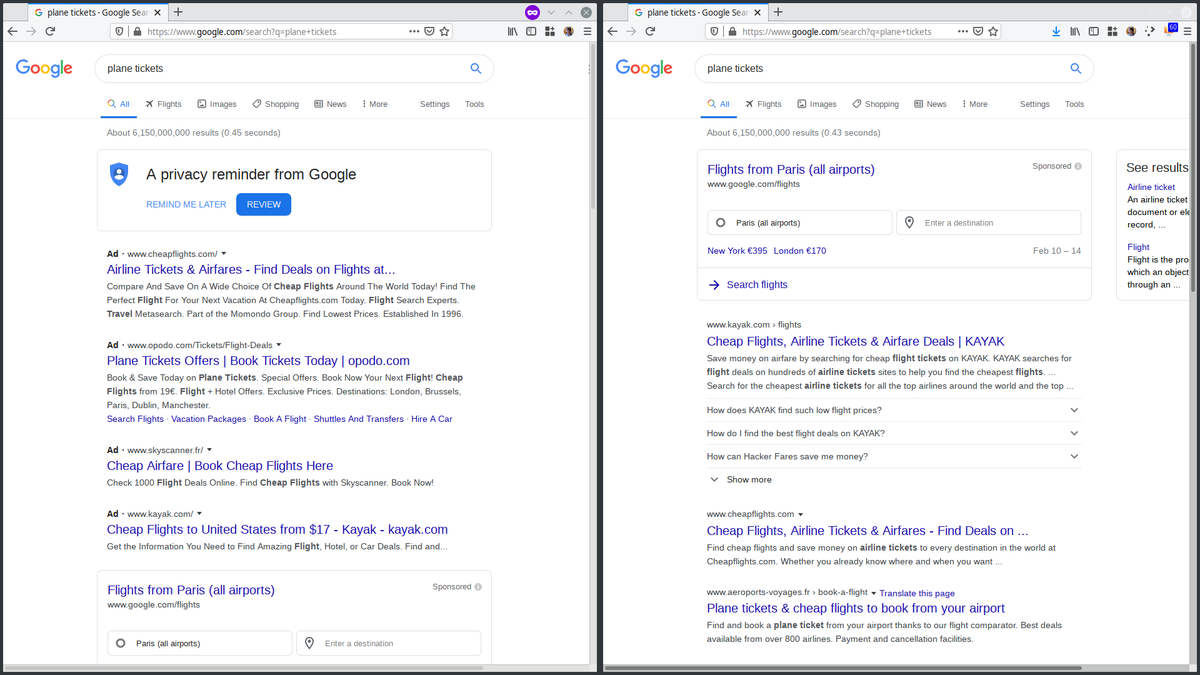
Task: Toggle sidebar icon in left window toolbar
Action: (x=531, y=31)
